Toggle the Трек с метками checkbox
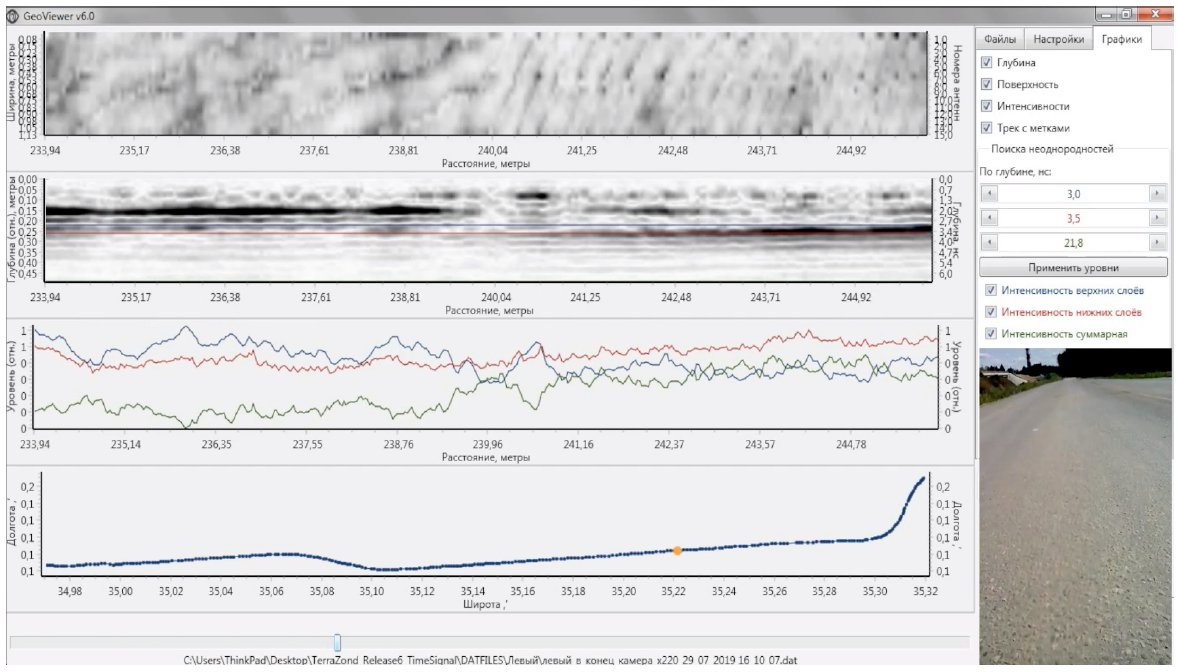This screenshot has width=1178, height=672. (x=988, y=128)
